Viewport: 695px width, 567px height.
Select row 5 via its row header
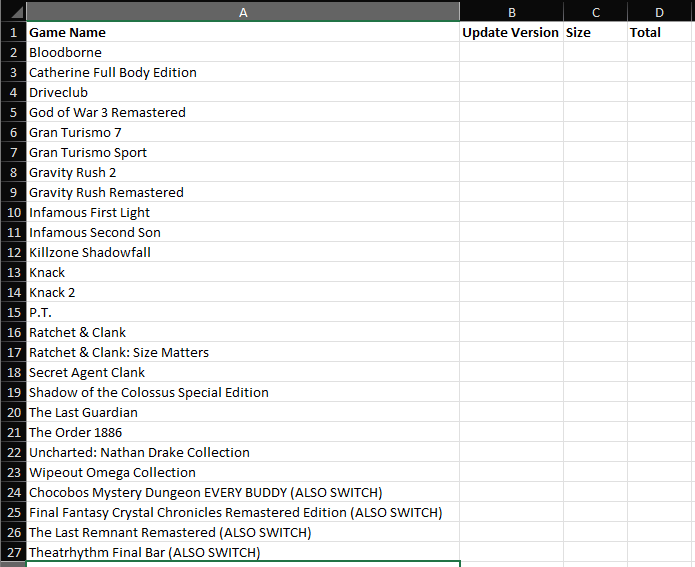13,112
